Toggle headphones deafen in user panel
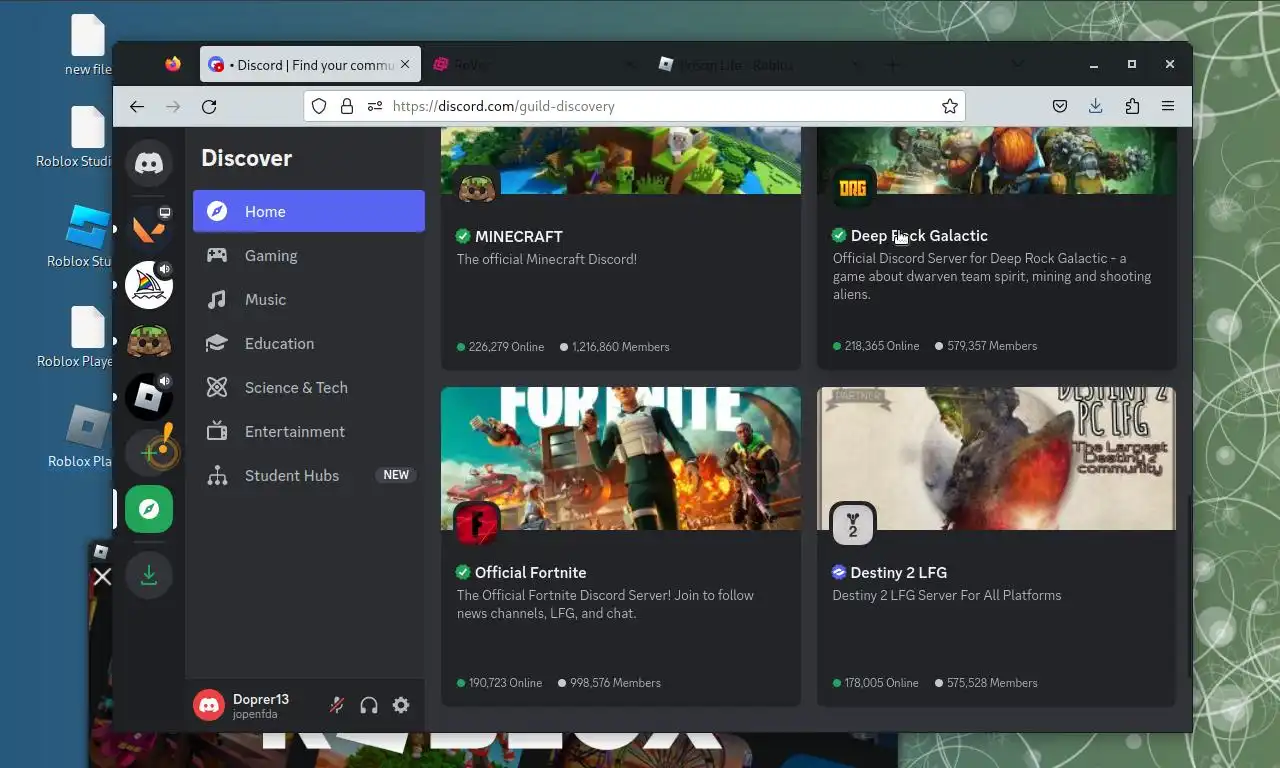The width and height of the screenshot is (1280, 768). coord(369,705)
